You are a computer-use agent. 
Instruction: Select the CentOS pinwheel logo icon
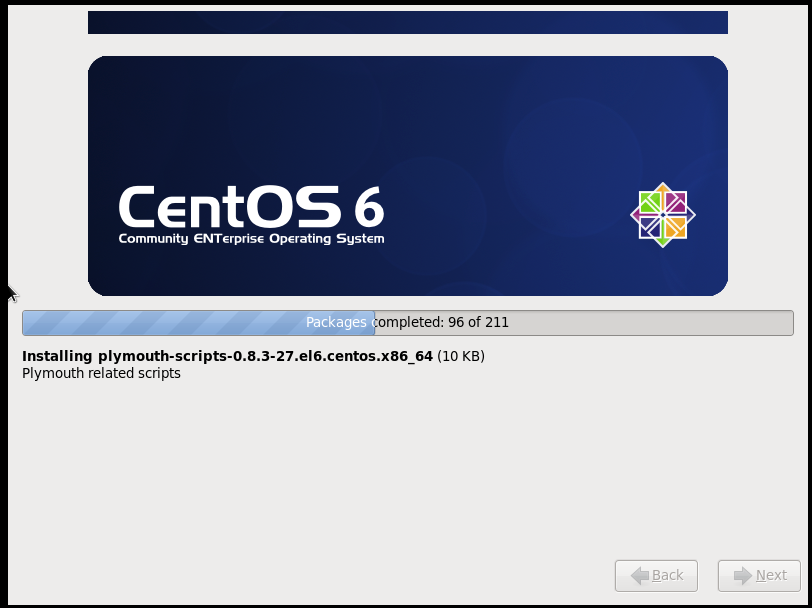[x=663, y=215]
